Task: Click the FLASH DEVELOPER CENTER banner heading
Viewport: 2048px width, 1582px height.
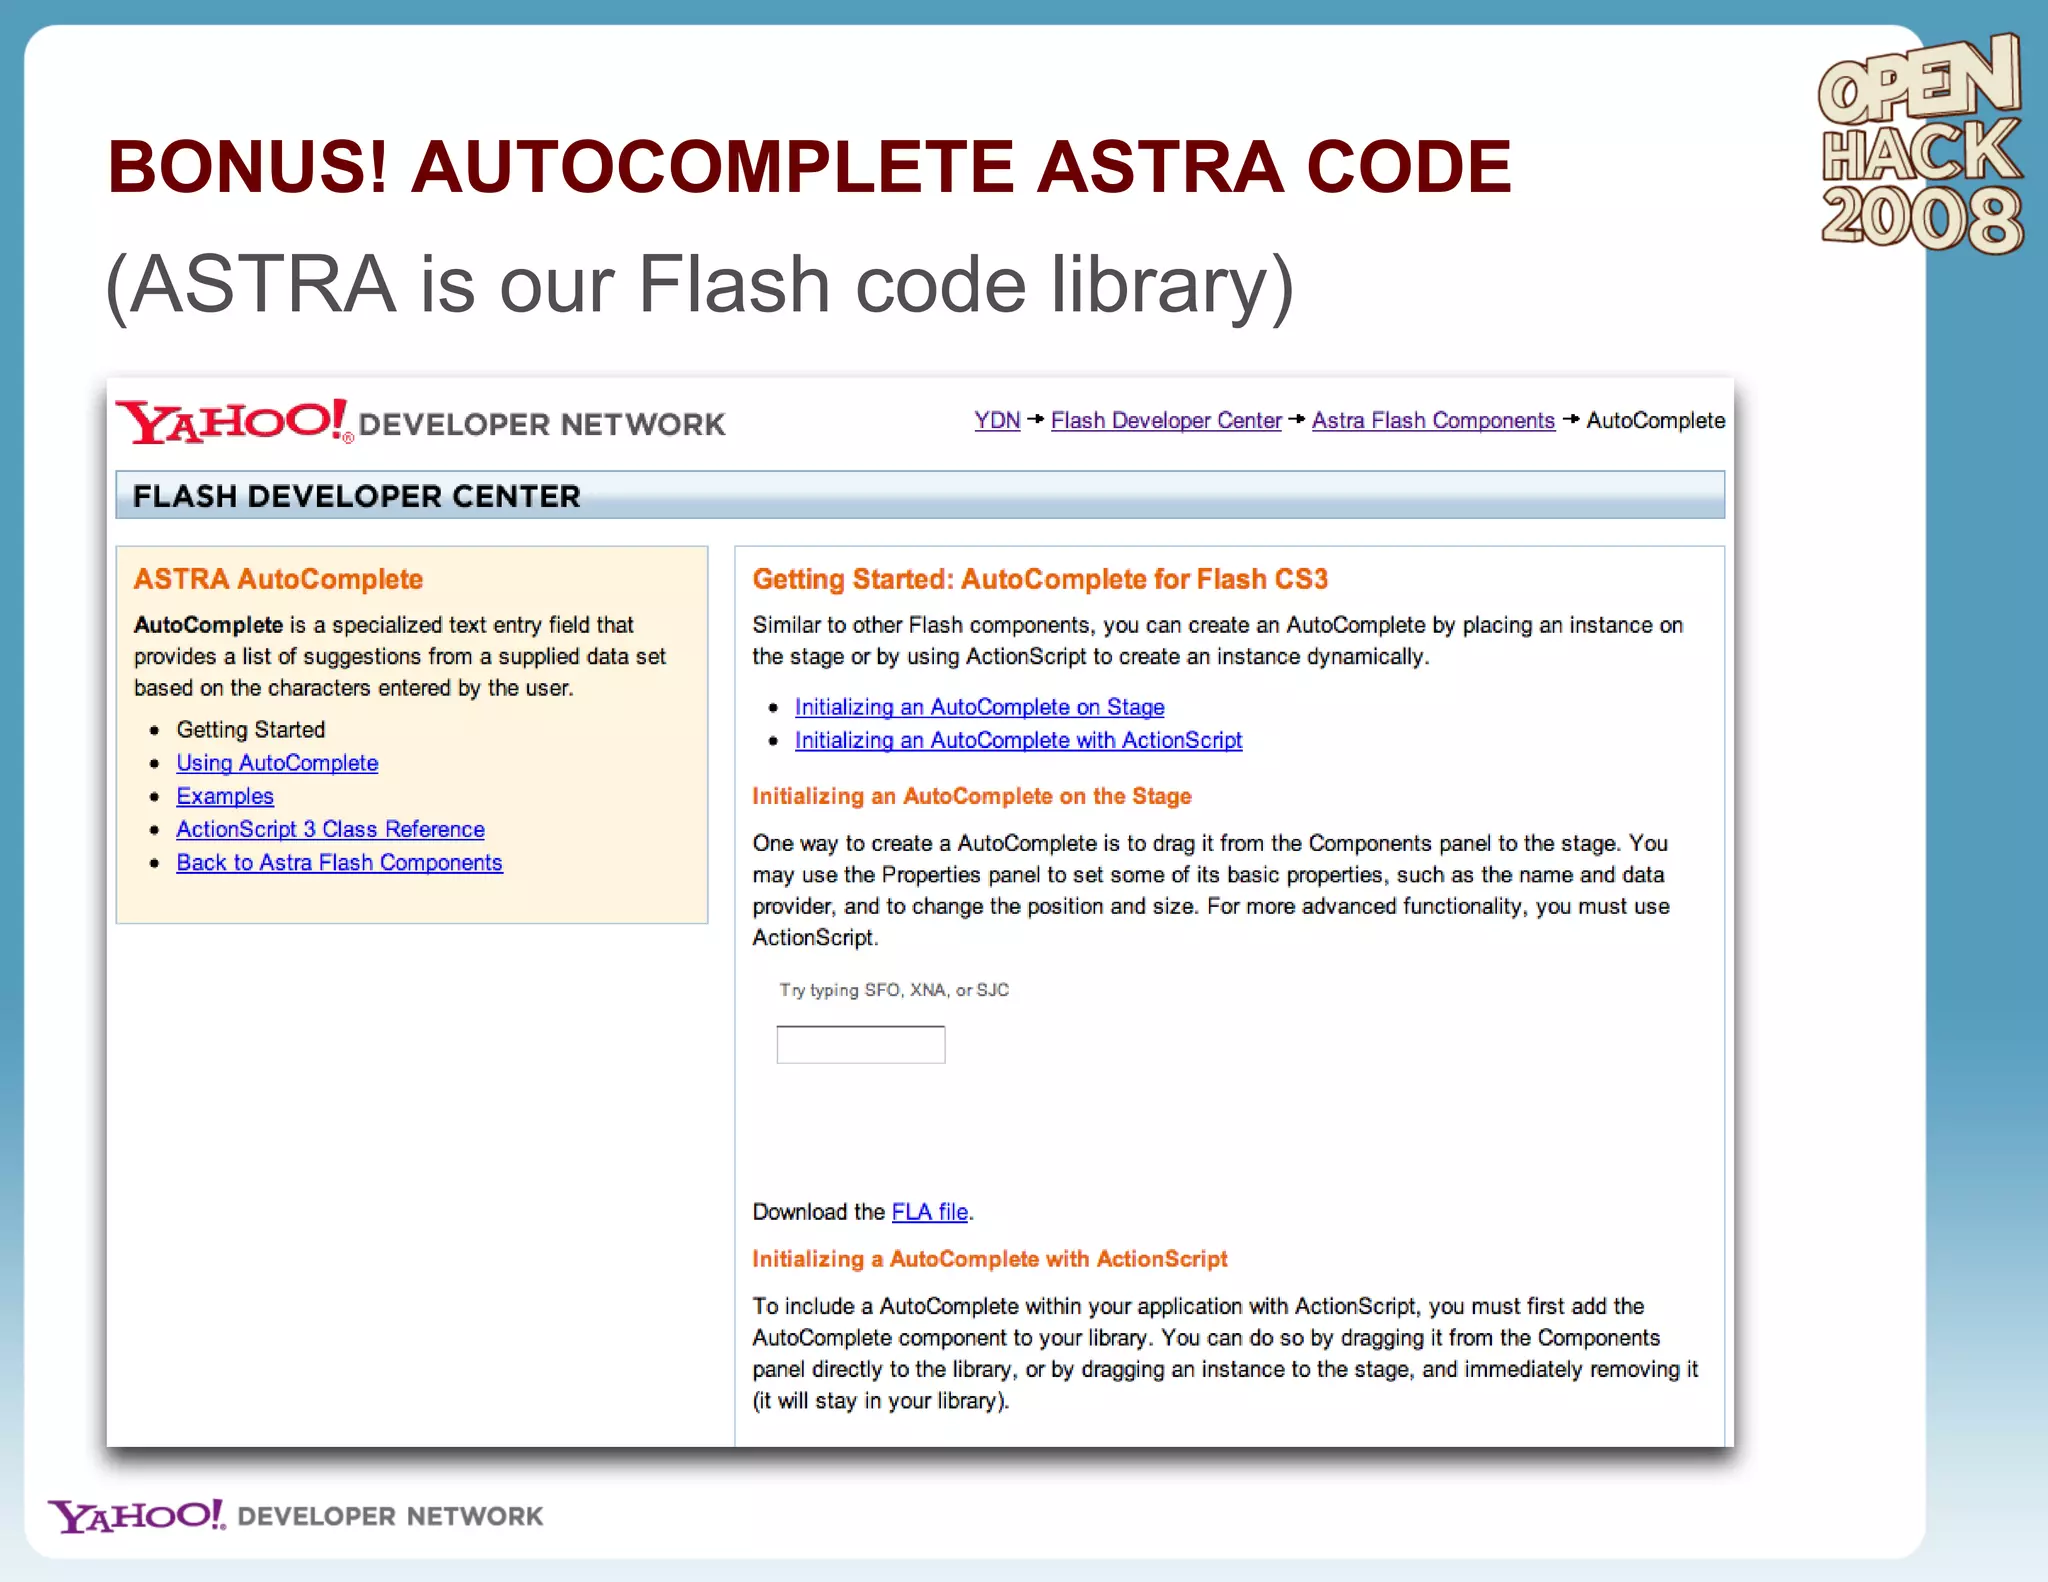Action: 357,496
